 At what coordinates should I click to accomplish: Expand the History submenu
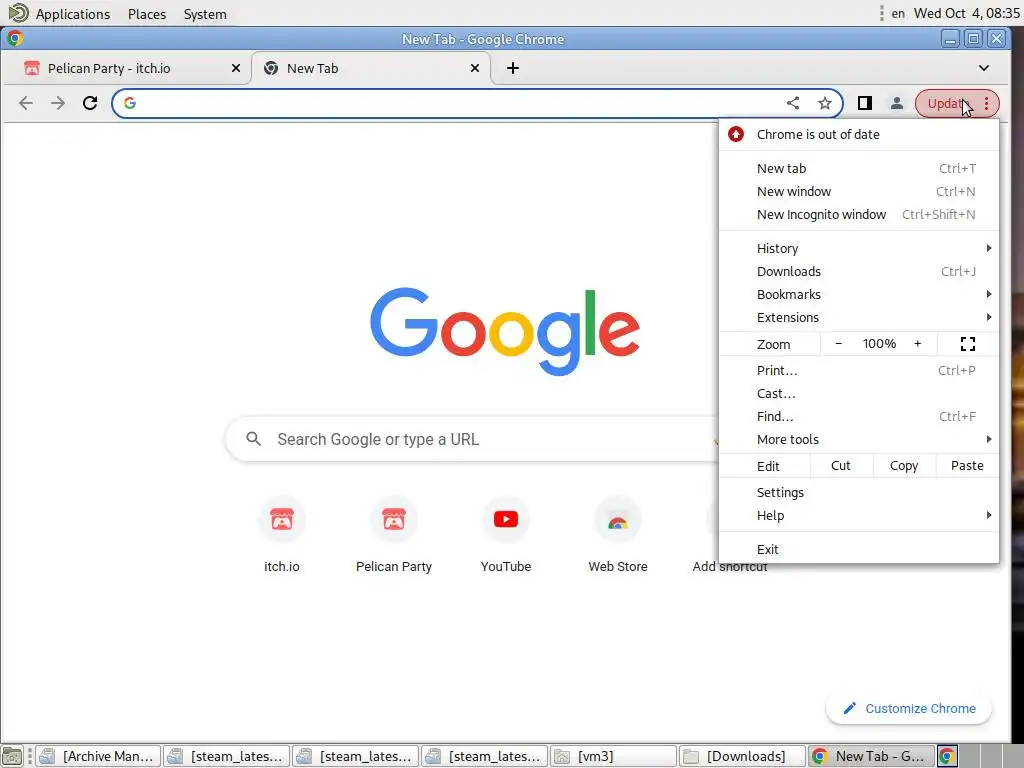click(x=859, y=248)
